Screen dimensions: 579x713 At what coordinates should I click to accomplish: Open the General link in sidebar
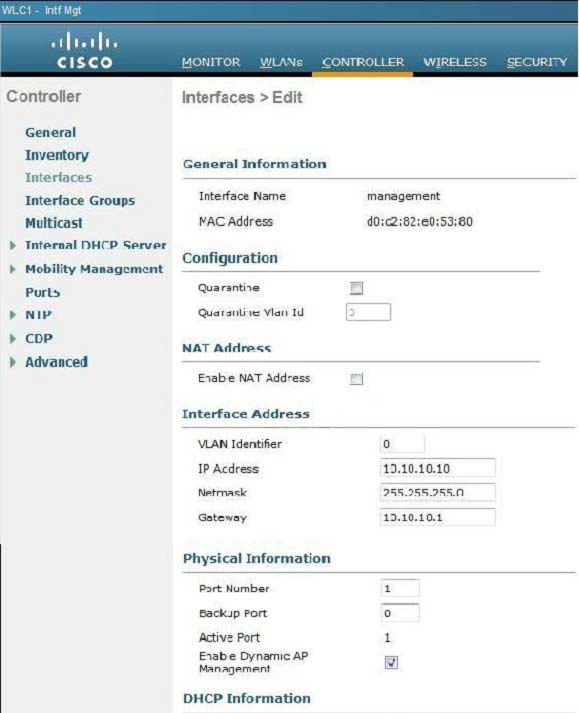(50, 132)
